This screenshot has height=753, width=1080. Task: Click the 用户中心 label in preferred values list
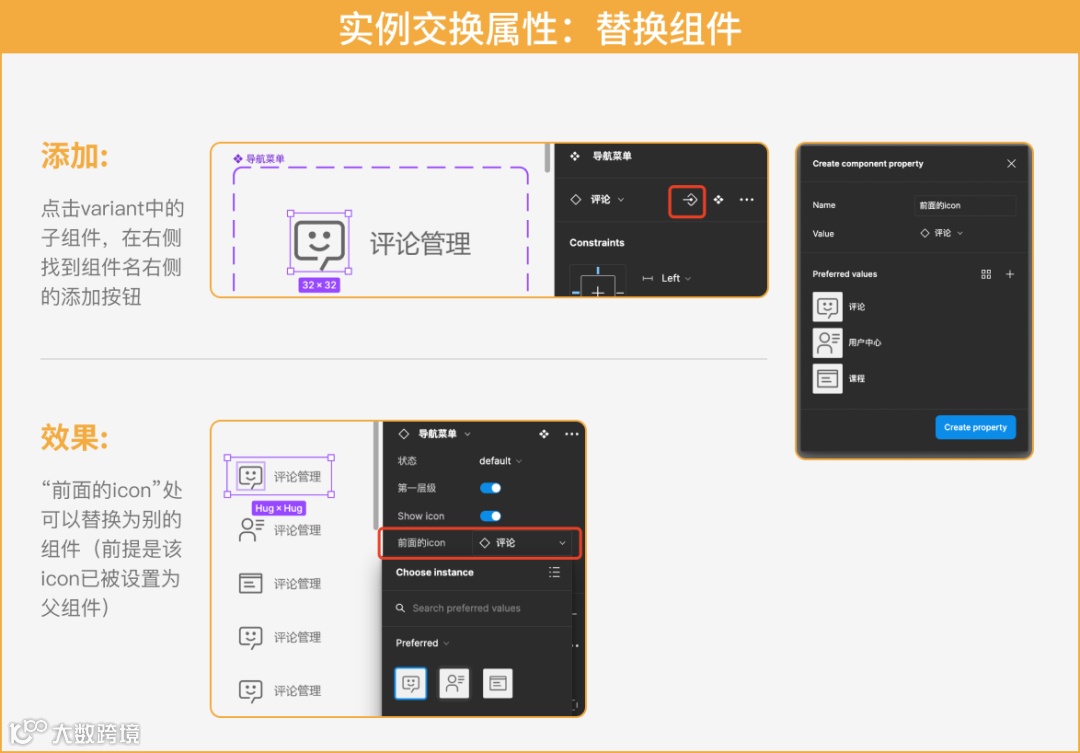tap(864, 342)
